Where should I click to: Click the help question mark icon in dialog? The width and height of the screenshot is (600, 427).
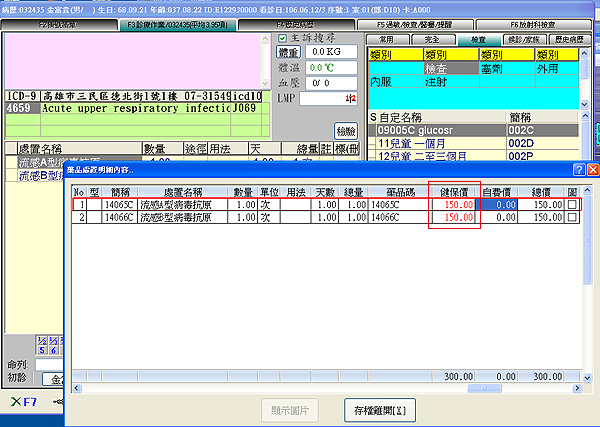pyautogui.click(x=578, y=170)
